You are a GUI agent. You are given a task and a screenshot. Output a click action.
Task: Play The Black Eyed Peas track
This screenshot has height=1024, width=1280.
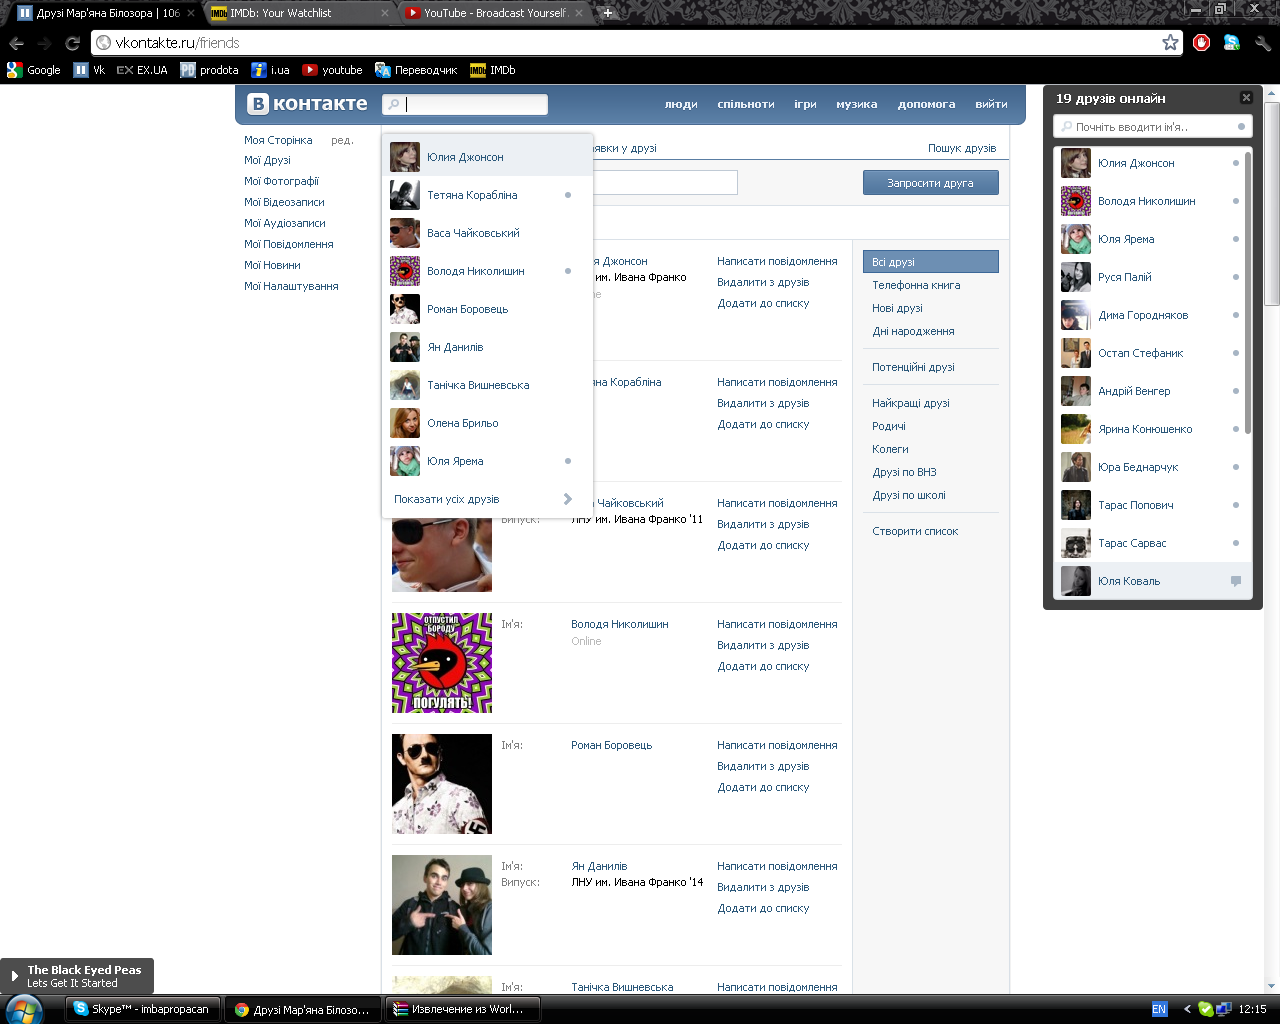(14, 976)
